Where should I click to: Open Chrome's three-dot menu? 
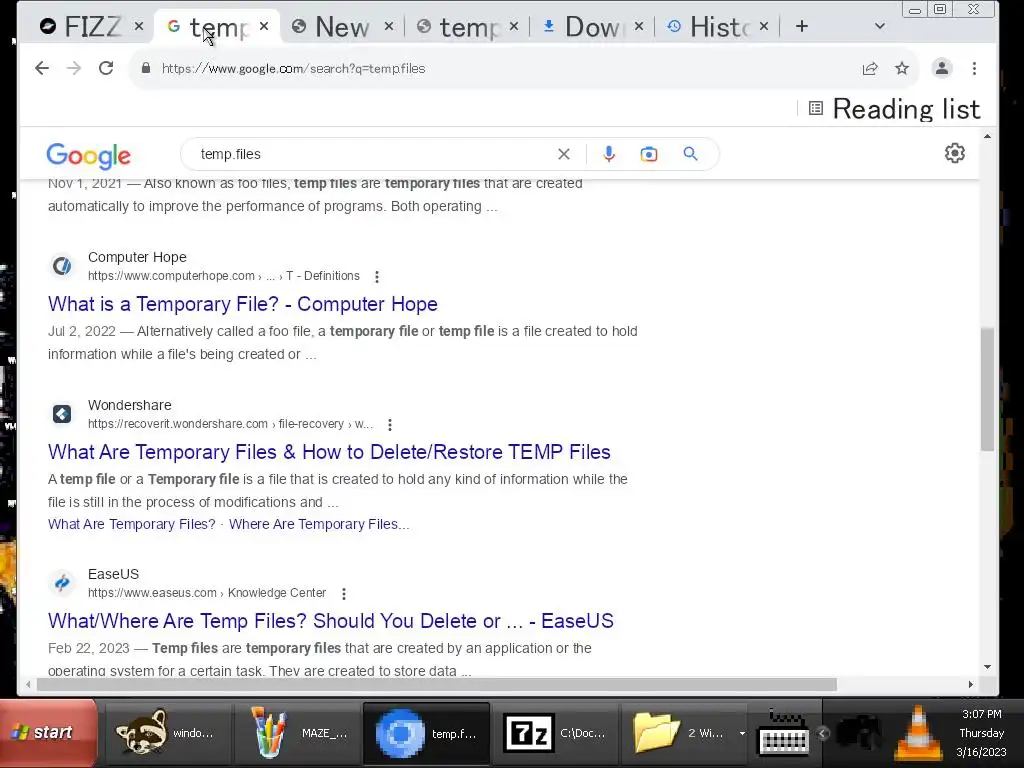point(974,68)
